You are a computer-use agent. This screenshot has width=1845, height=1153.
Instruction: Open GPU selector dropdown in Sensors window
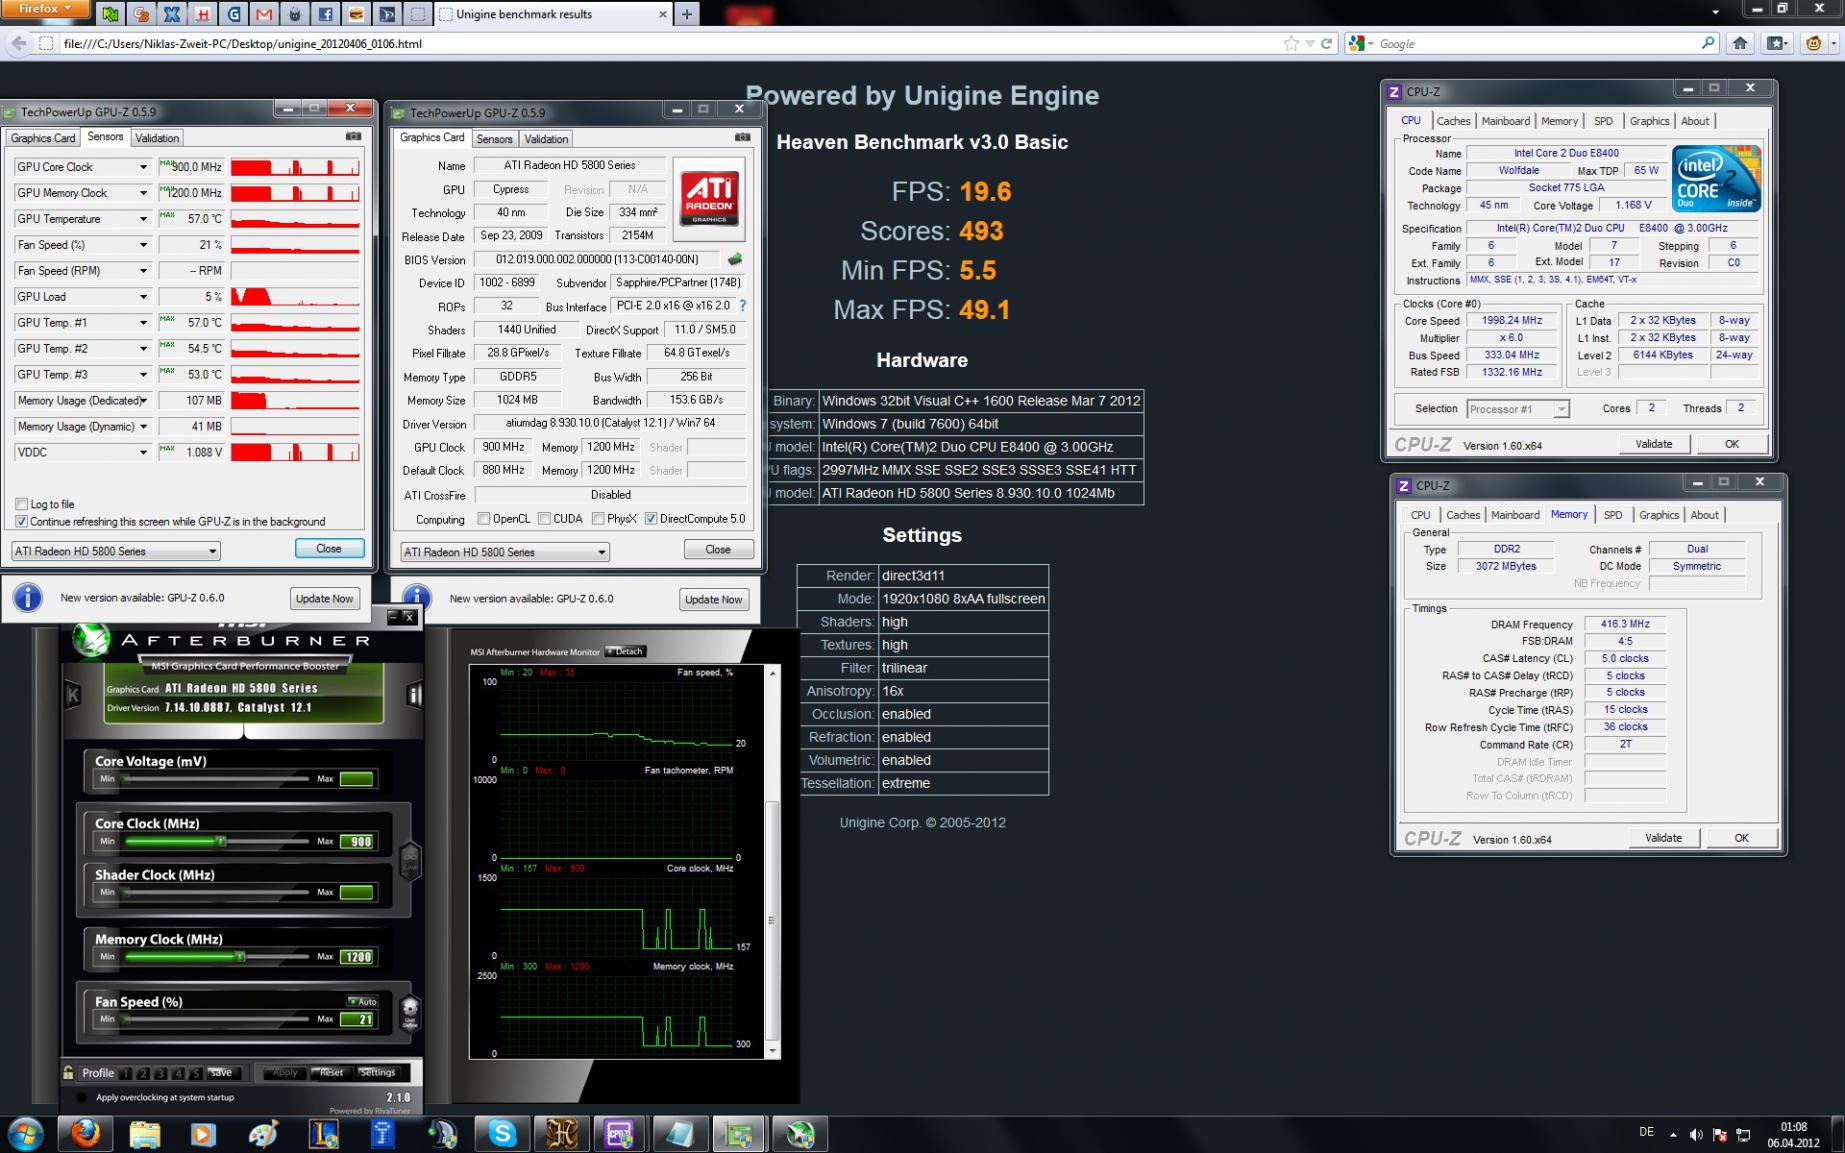tap(115, 551)
